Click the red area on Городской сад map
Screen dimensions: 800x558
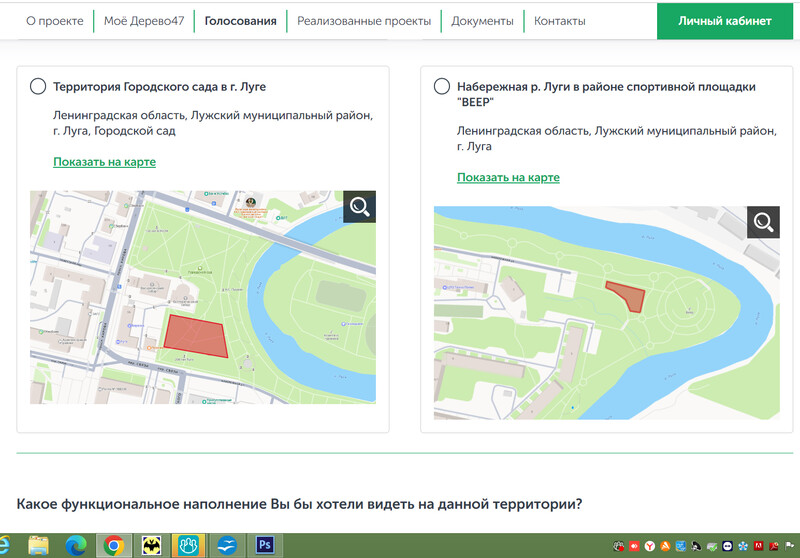(x=196, y=336)
